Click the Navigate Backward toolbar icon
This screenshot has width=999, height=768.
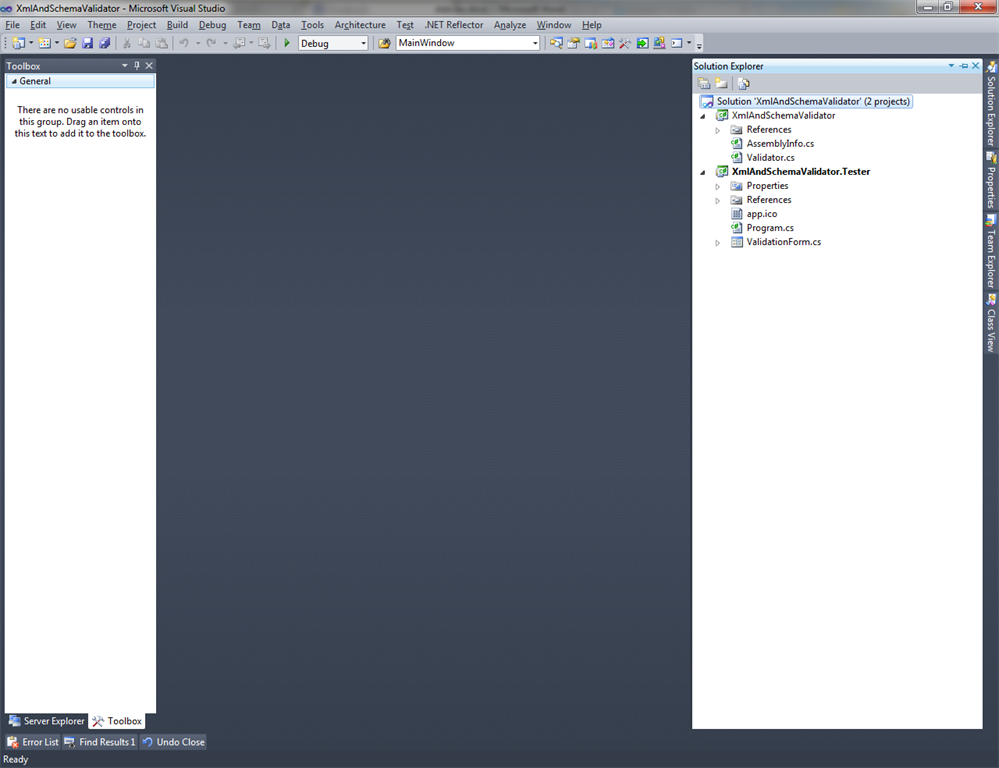239,43
